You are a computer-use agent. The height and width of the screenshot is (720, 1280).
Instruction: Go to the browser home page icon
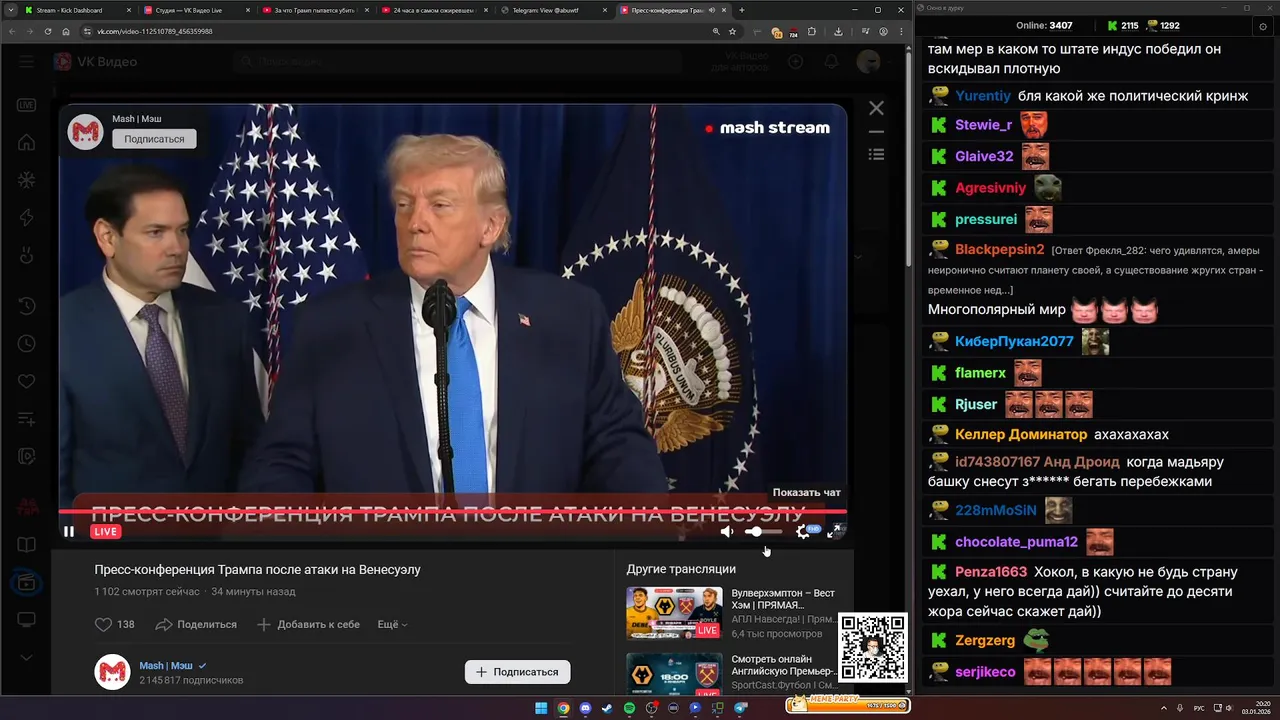point(66,31)
